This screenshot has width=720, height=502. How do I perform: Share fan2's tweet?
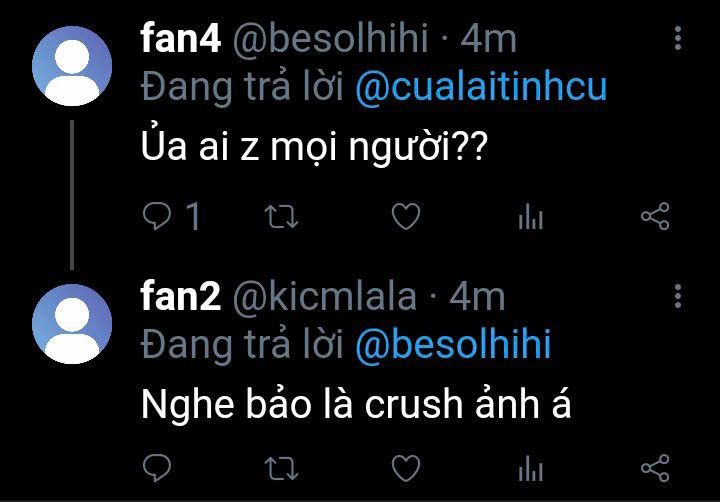[x=654, y=468]
